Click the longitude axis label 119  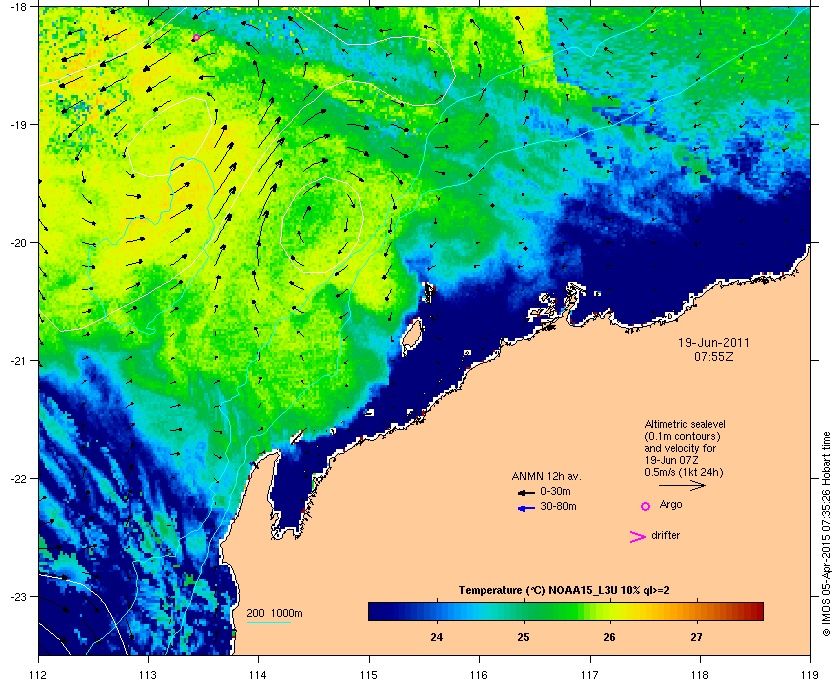(810, 674)
